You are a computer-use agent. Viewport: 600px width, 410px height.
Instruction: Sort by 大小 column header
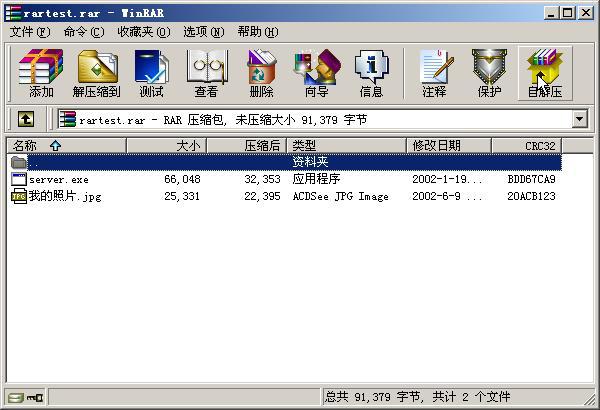click(166, 146)
